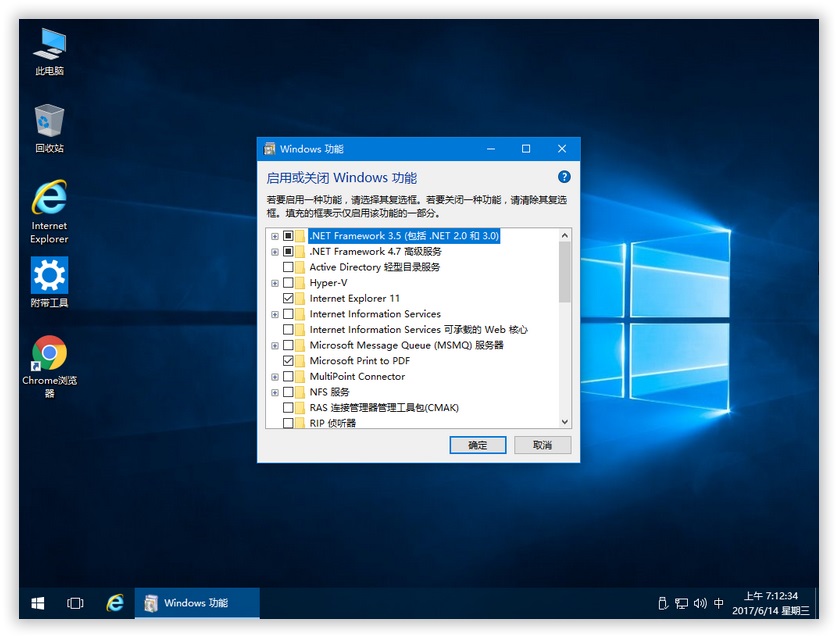
Task: Open the Windows Start menu
Action: 38,603
